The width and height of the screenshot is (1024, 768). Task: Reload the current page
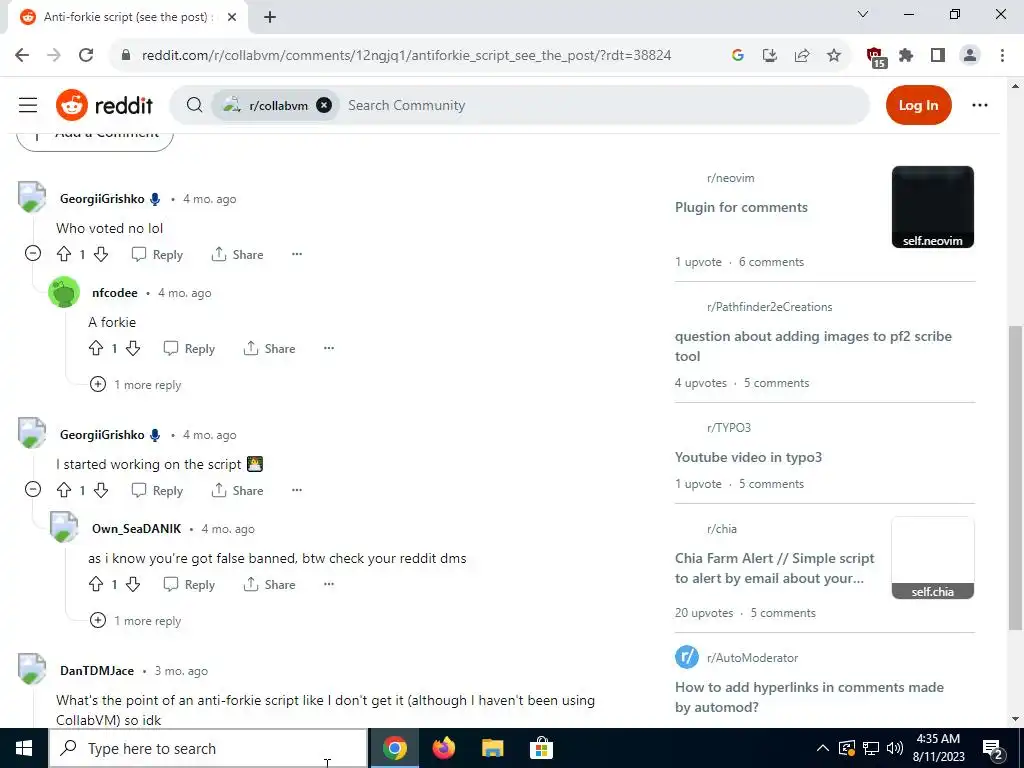[86, 55]
